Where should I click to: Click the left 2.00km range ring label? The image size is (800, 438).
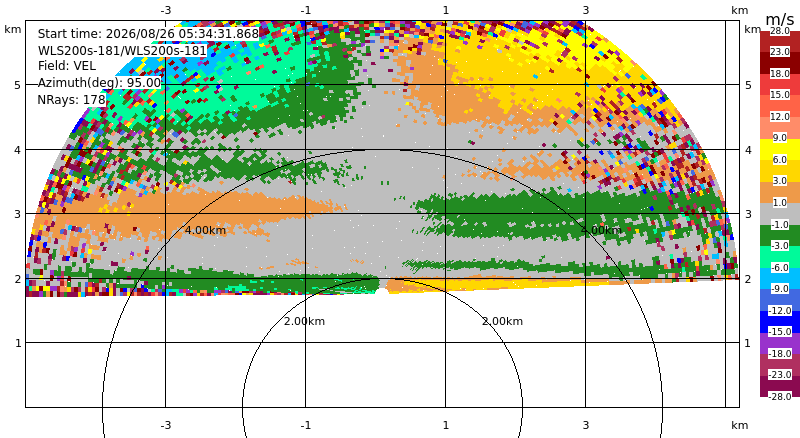pyautogui.click(x=305, y=321)
